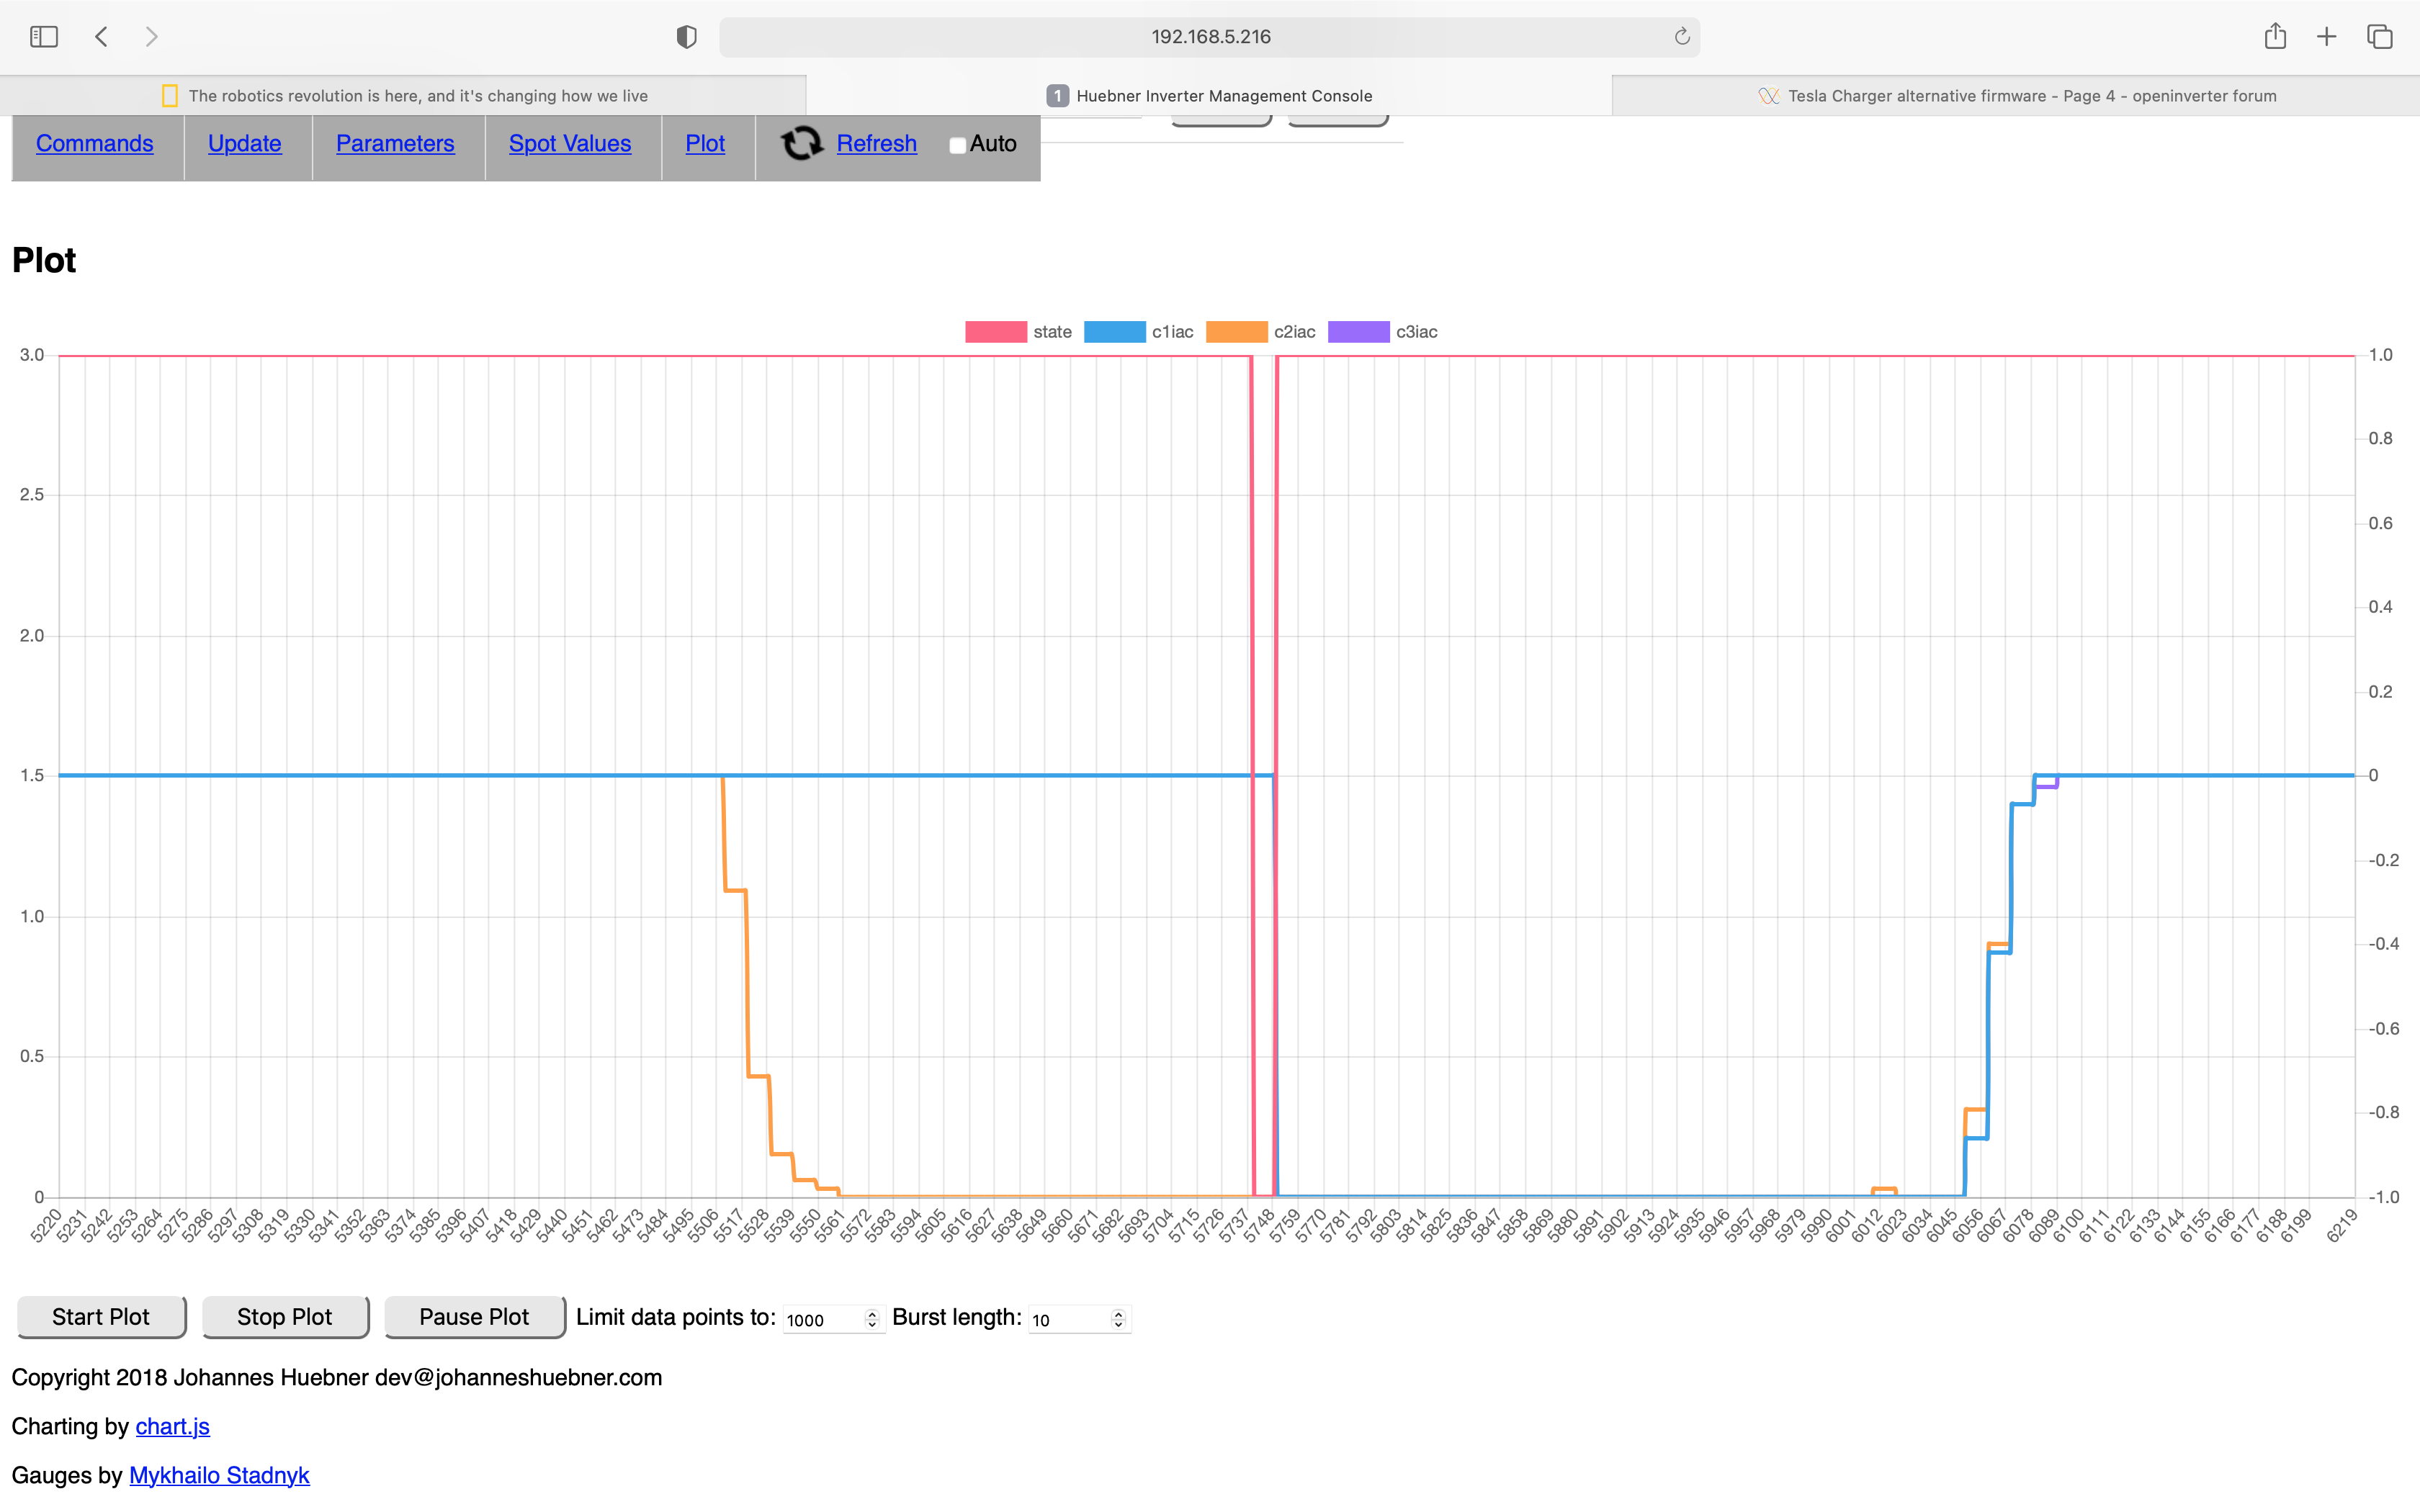Click the privacy shield icon
Screen dimensions: 2420x1512
click(686, 37)
